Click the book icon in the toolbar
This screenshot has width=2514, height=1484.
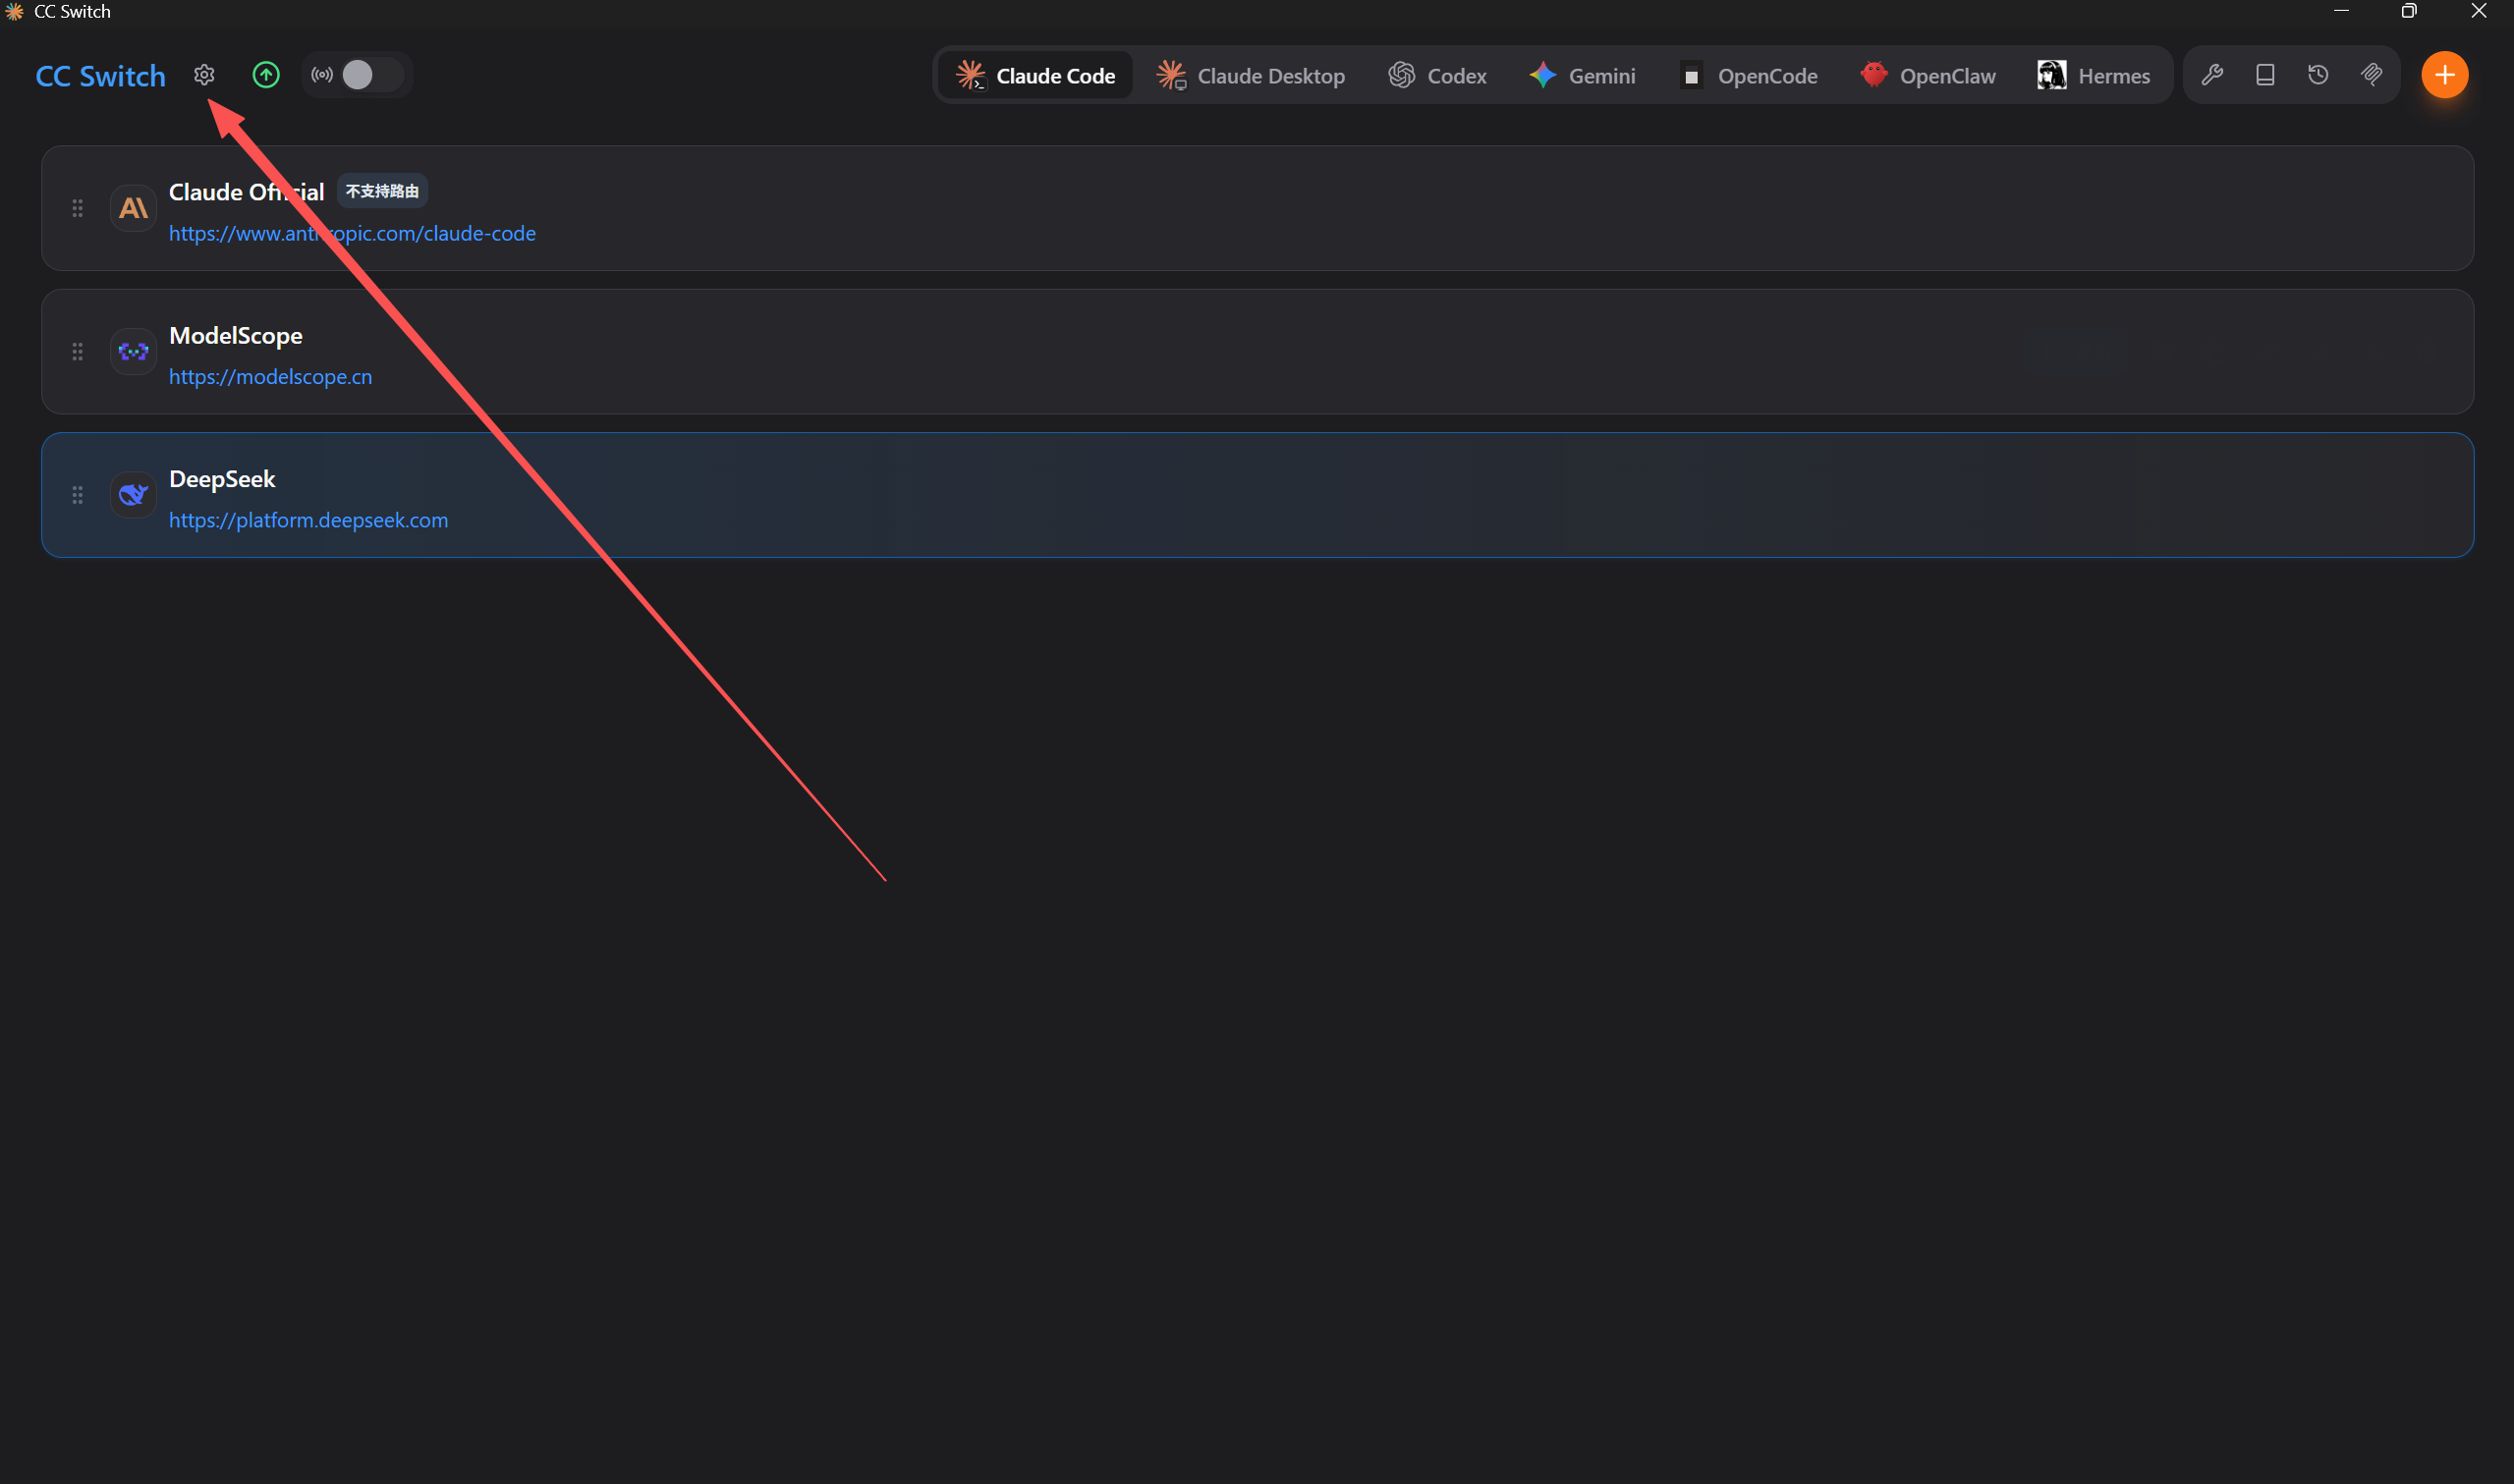(2265, 75)
